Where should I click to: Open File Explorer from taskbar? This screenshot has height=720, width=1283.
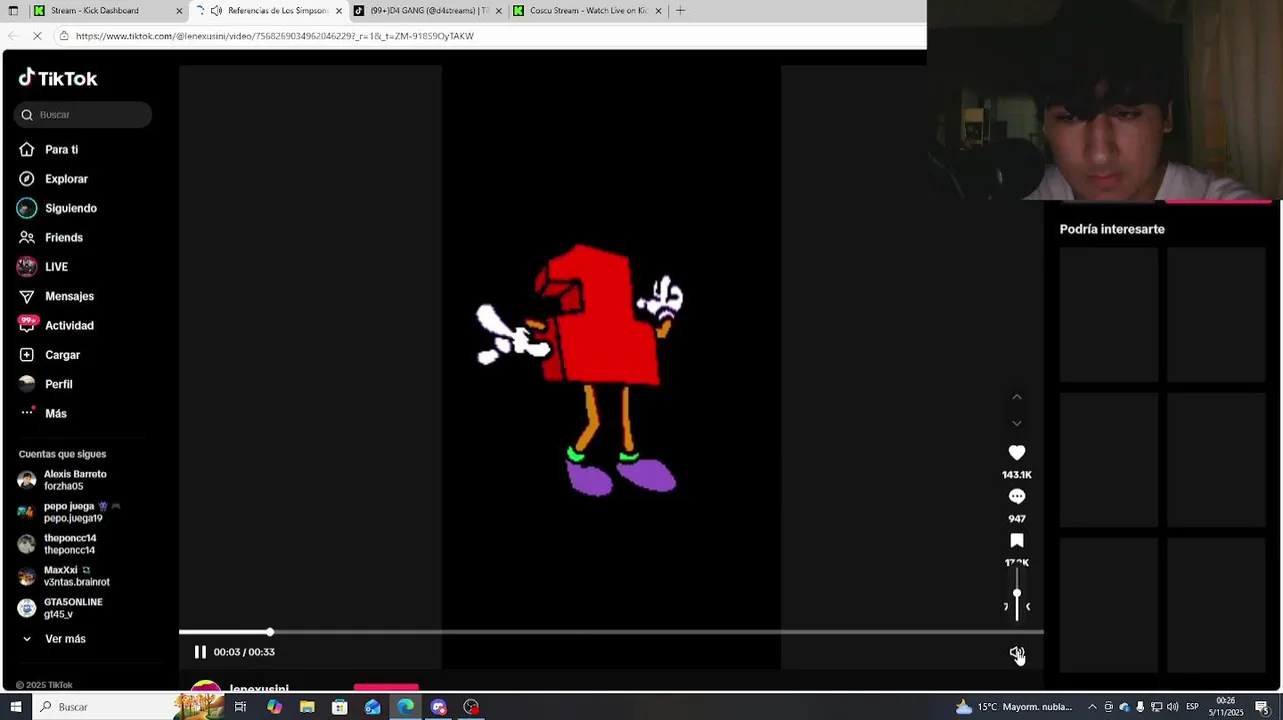307,707
